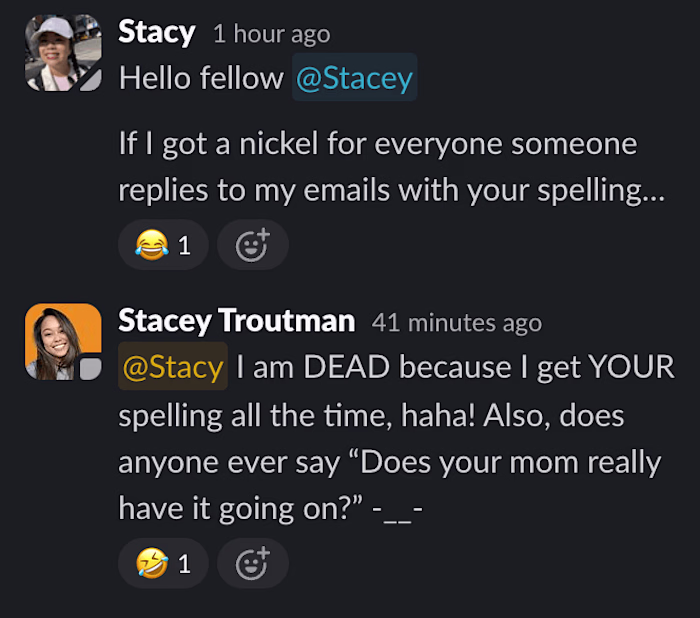Screen dimensions: 700x618
Task: Open the Stacey Troutman sender name
Action: 236,321
